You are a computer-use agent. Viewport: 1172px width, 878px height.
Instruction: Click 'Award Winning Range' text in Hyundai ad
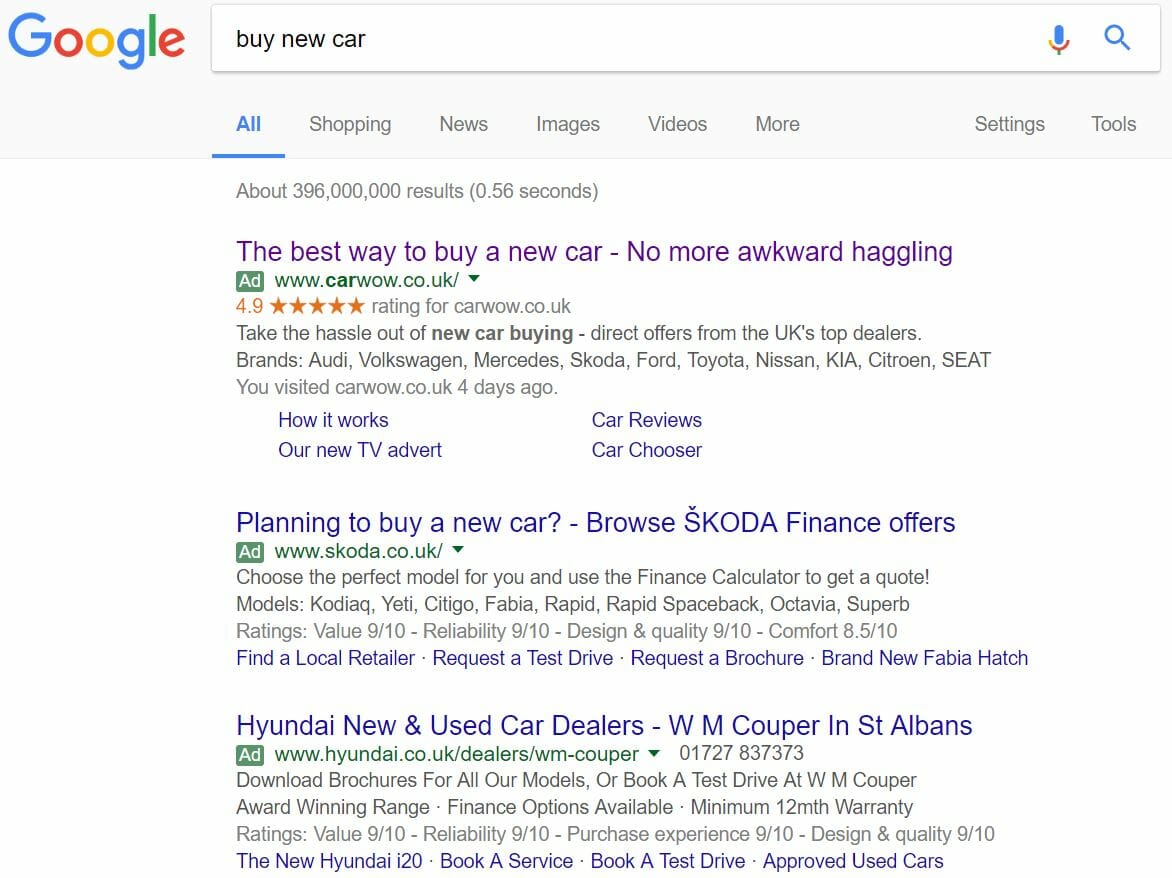(x=333, y=808)
